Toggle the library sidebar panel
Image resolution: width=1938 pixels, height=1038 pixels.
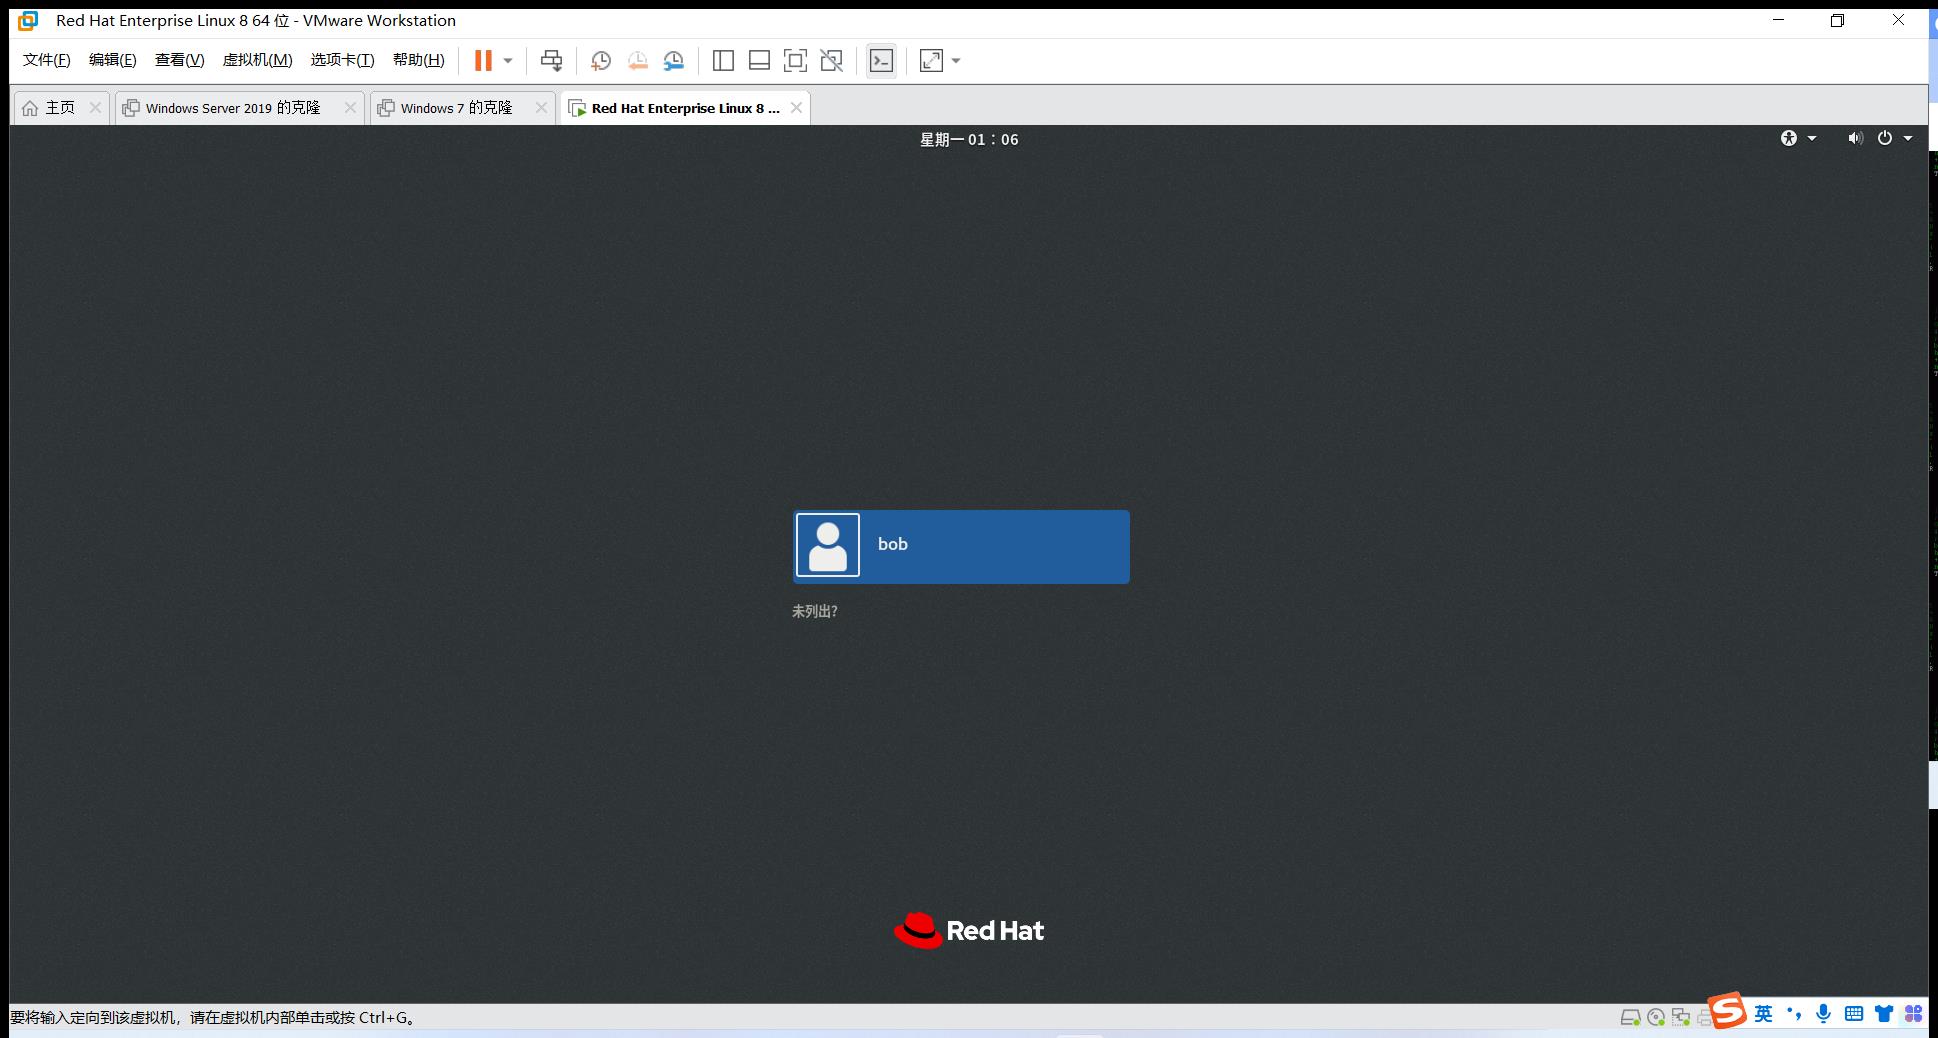coord(723,61)
